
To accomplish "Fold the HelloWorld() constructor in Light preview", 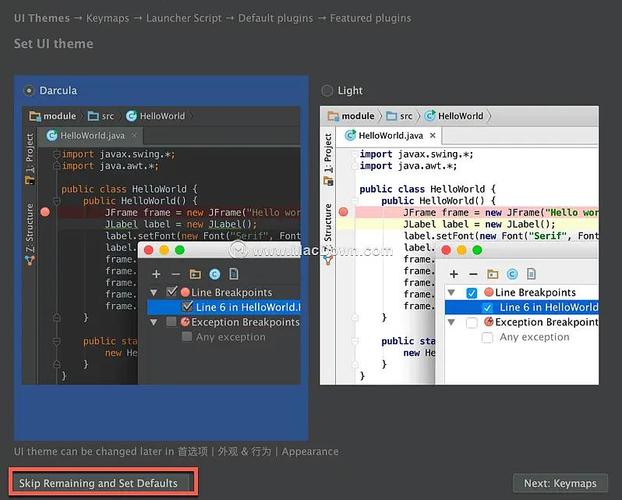I will click(355, 201).
